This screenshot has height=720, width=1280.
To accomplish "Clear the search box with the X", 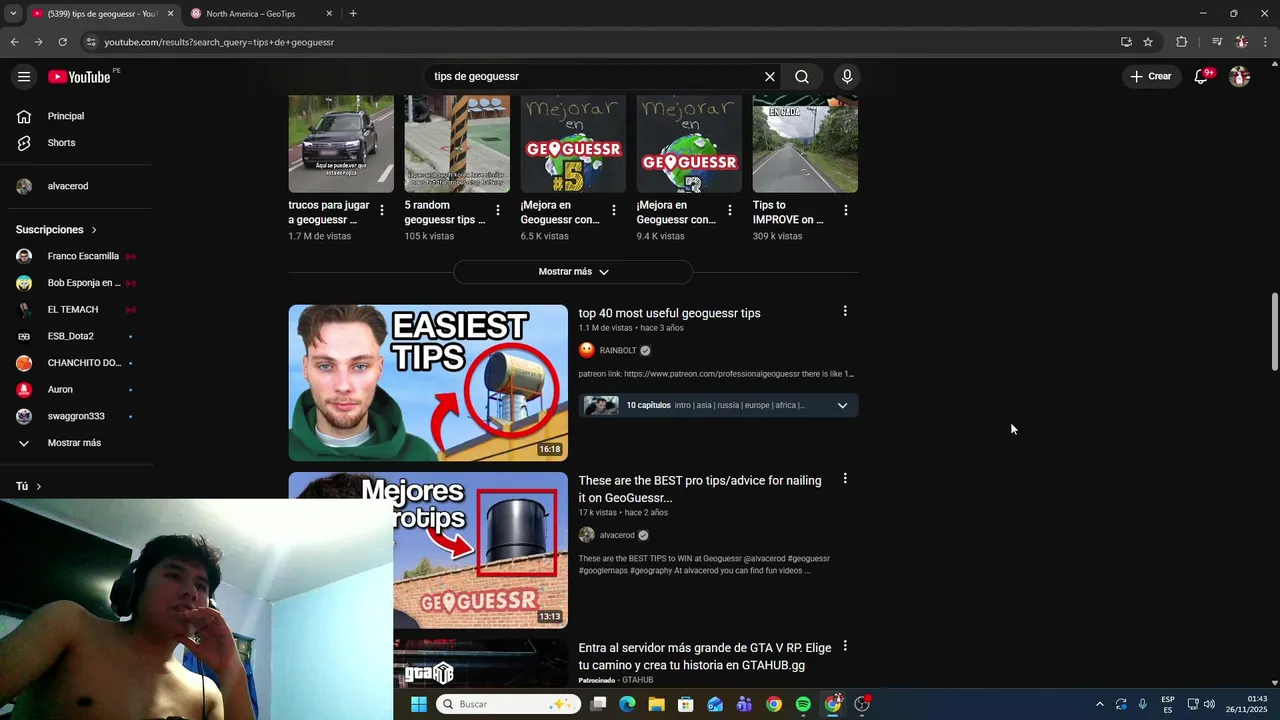I will (x=770, y=77).
